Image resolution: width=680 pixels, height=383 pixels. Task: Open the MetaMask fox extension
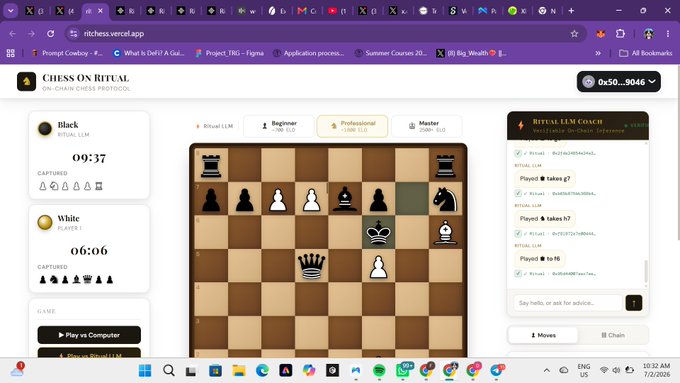pos(601,33)
